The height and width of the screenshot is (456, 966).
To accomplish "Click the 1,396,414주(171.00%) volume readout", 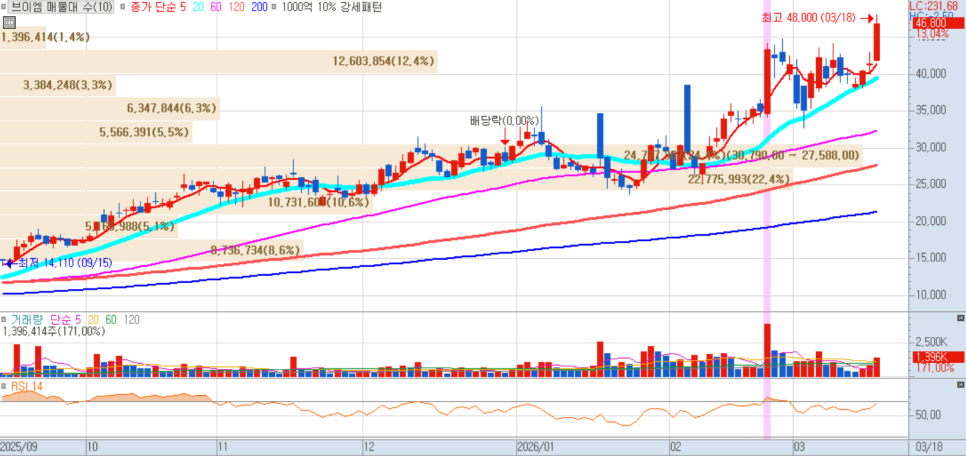I will [x=54, y=332].
